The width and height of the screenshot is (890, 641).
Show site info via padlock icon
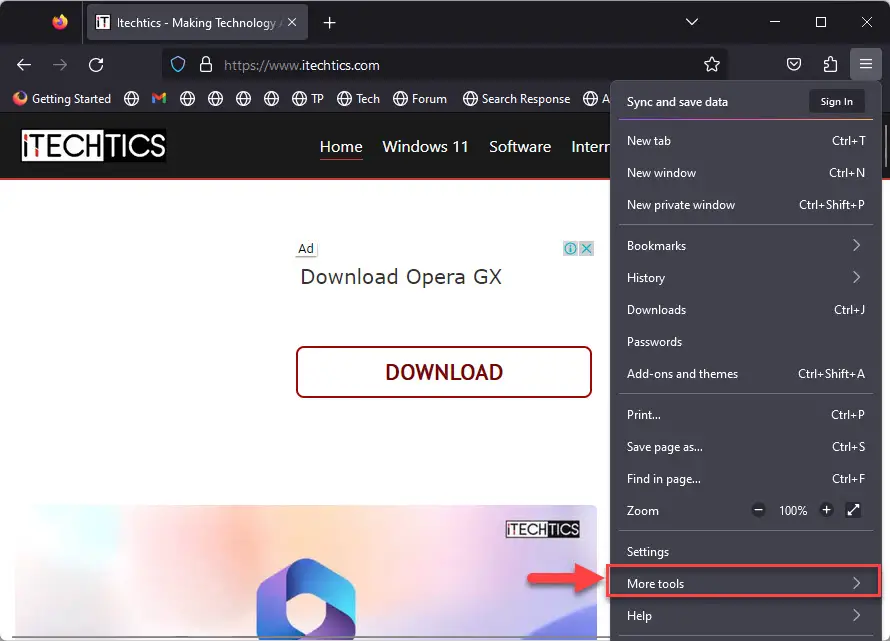(205, 65)
